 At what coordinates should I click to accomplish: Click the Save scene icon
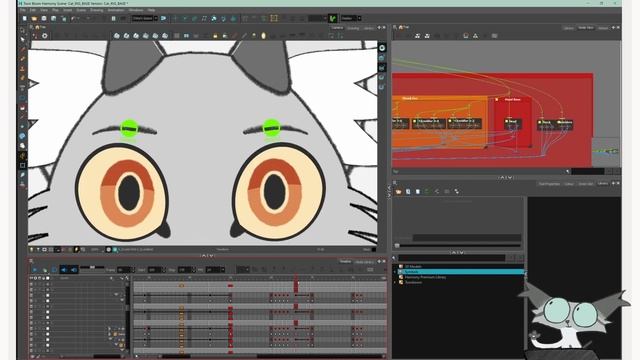coord(44,18)
